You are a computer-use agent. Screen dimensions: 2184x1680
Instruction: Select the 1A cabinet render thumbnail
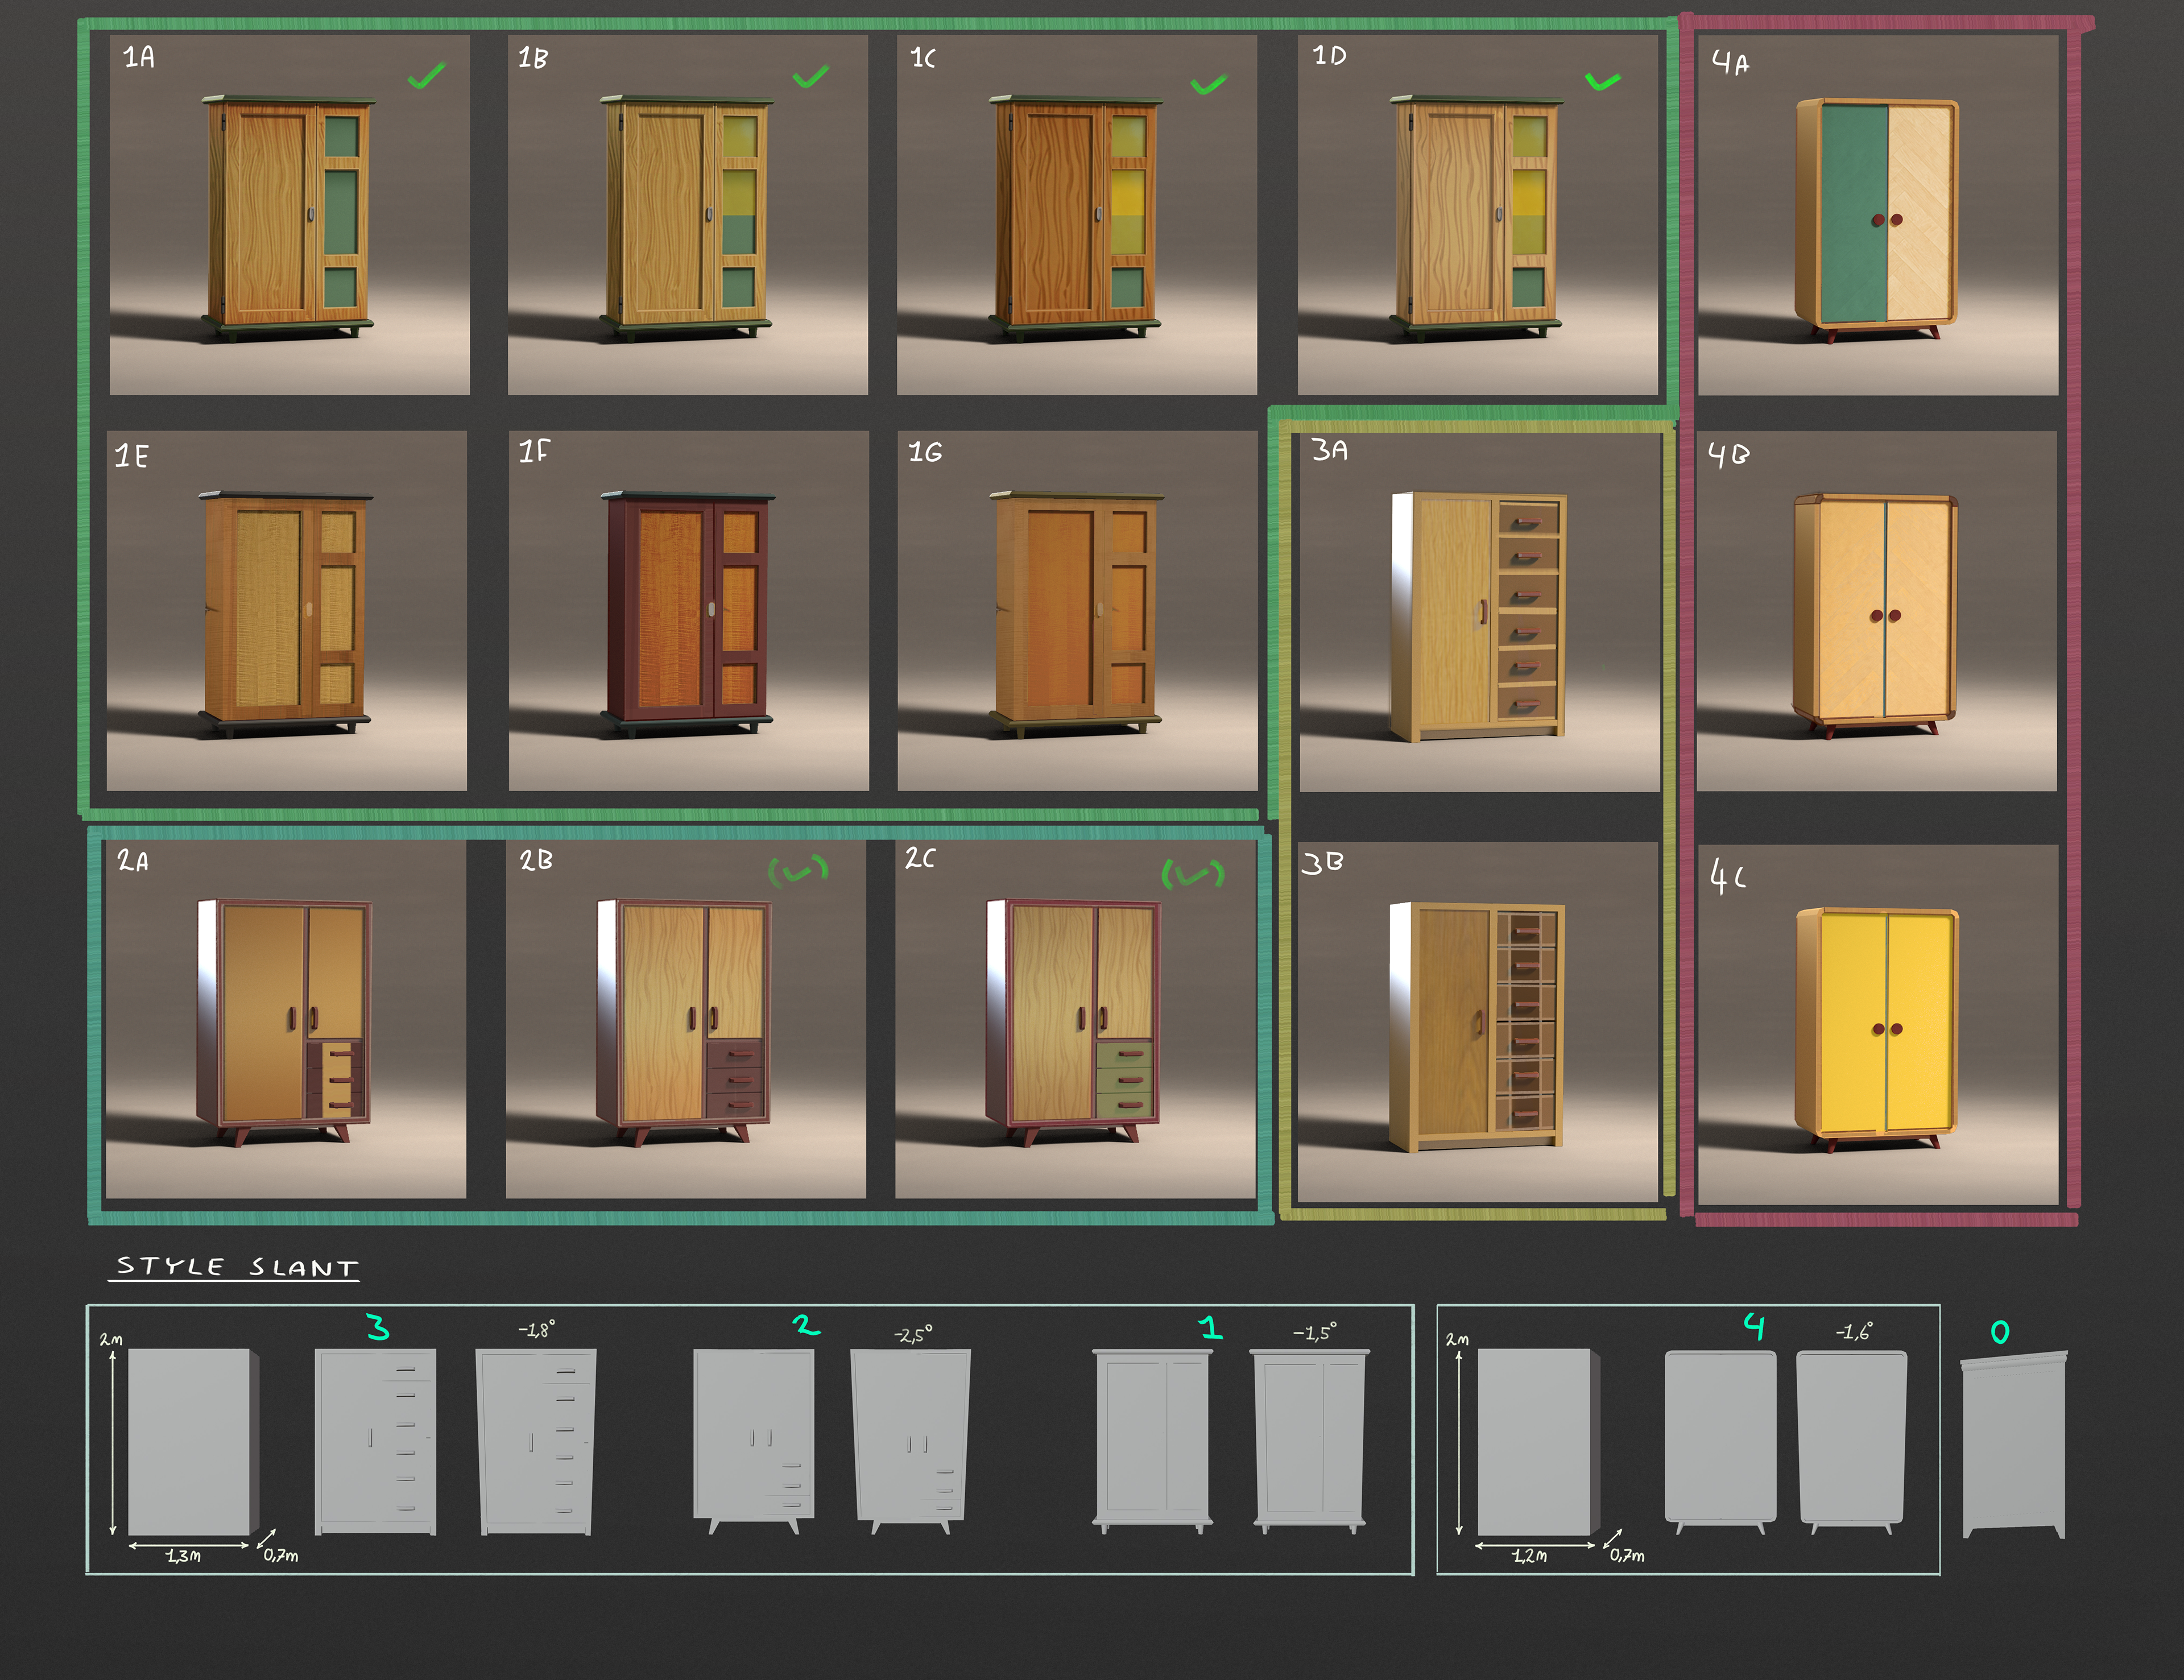[289, 215]
